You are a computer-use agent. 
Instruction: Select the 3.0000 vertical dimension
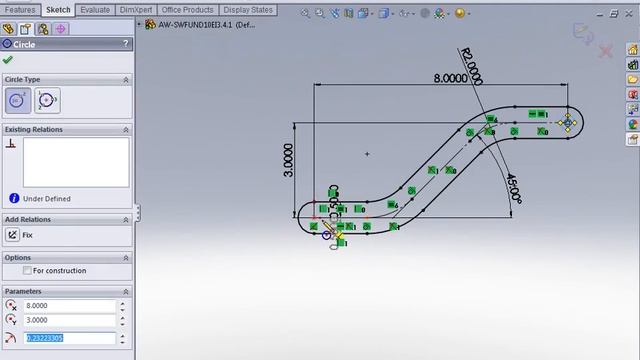(288, 160)
